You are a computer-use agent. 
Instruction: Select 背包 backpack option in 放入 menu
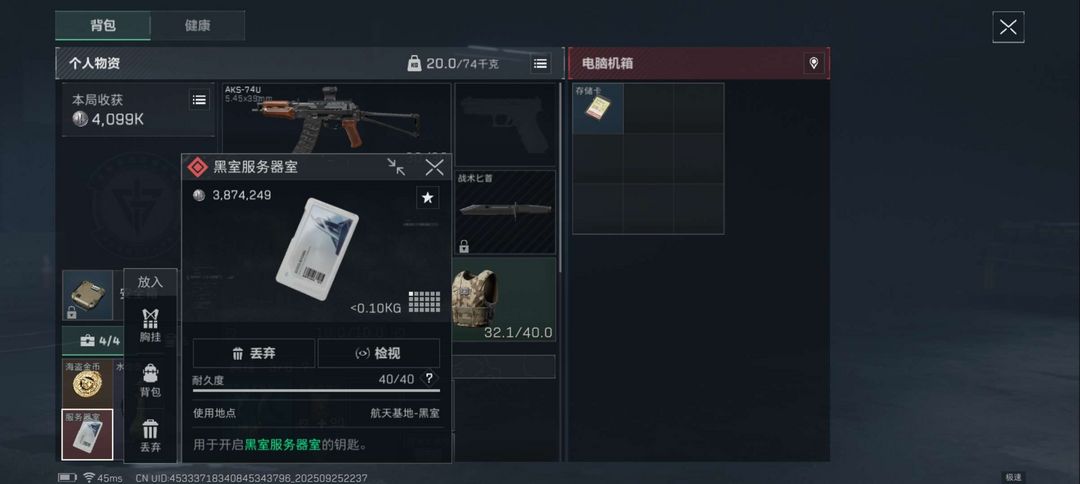[150, 381]
